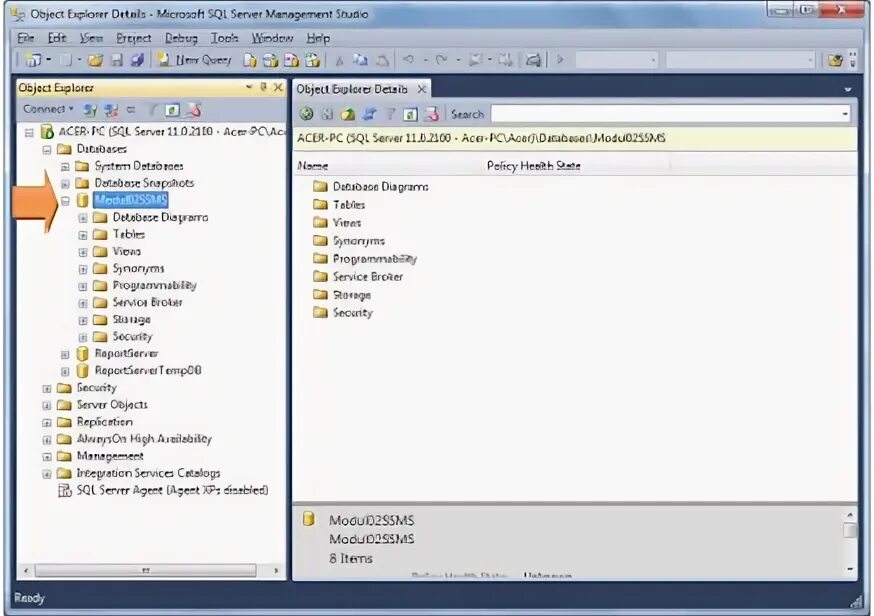This screenshot has height=616, width=874.
Task: Toggle auto-hide pin on Object Explorer
Action: click(x=264, y=87)
